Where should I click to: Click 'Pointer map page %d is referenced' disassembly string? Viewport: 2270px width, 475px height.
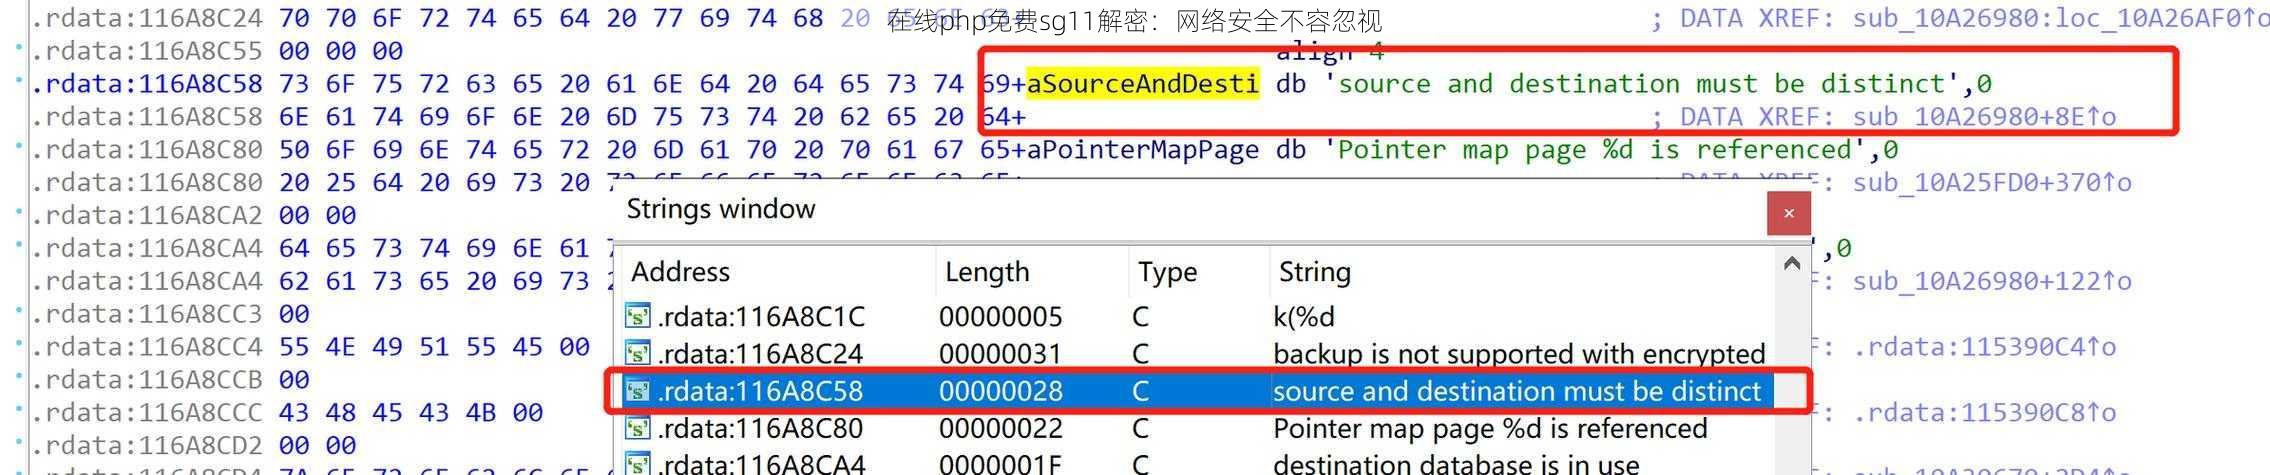pyautogui.click(x=1602, y=150)
